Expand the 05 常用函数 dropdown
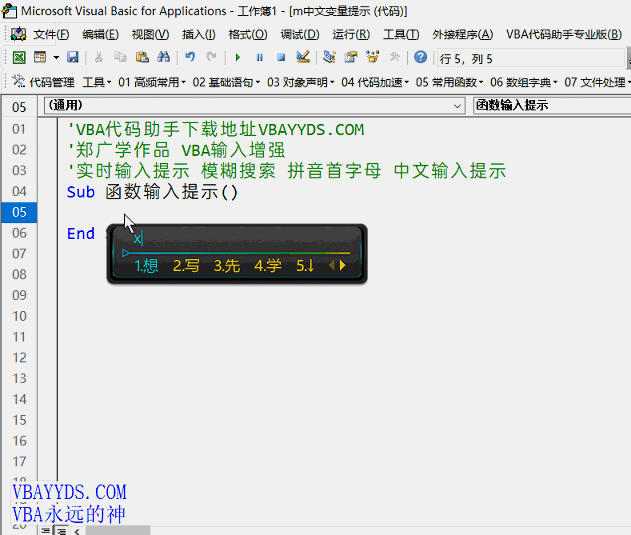631x535 pixels. click(x=449, y=82)
